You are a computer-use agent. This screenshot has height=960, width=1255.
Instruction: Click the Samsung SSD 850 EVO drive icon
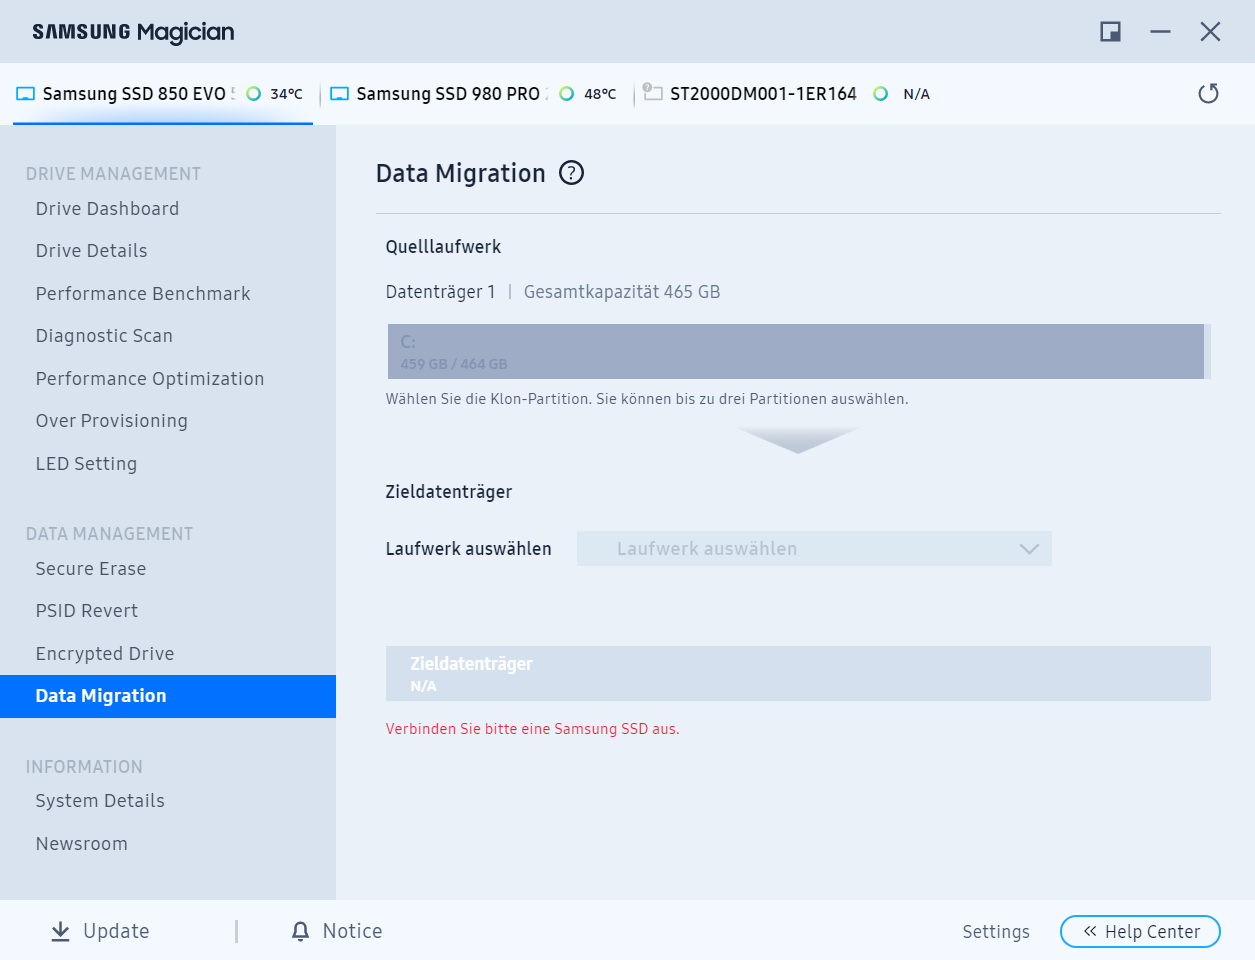click(x=25, y=94)
